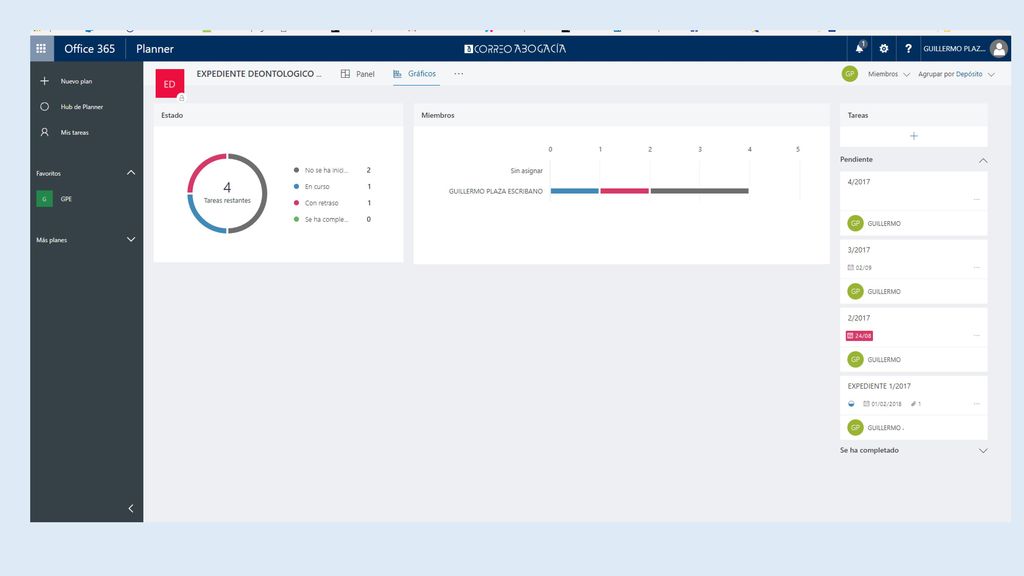Open the task card 2/2017

pos(914,339)
